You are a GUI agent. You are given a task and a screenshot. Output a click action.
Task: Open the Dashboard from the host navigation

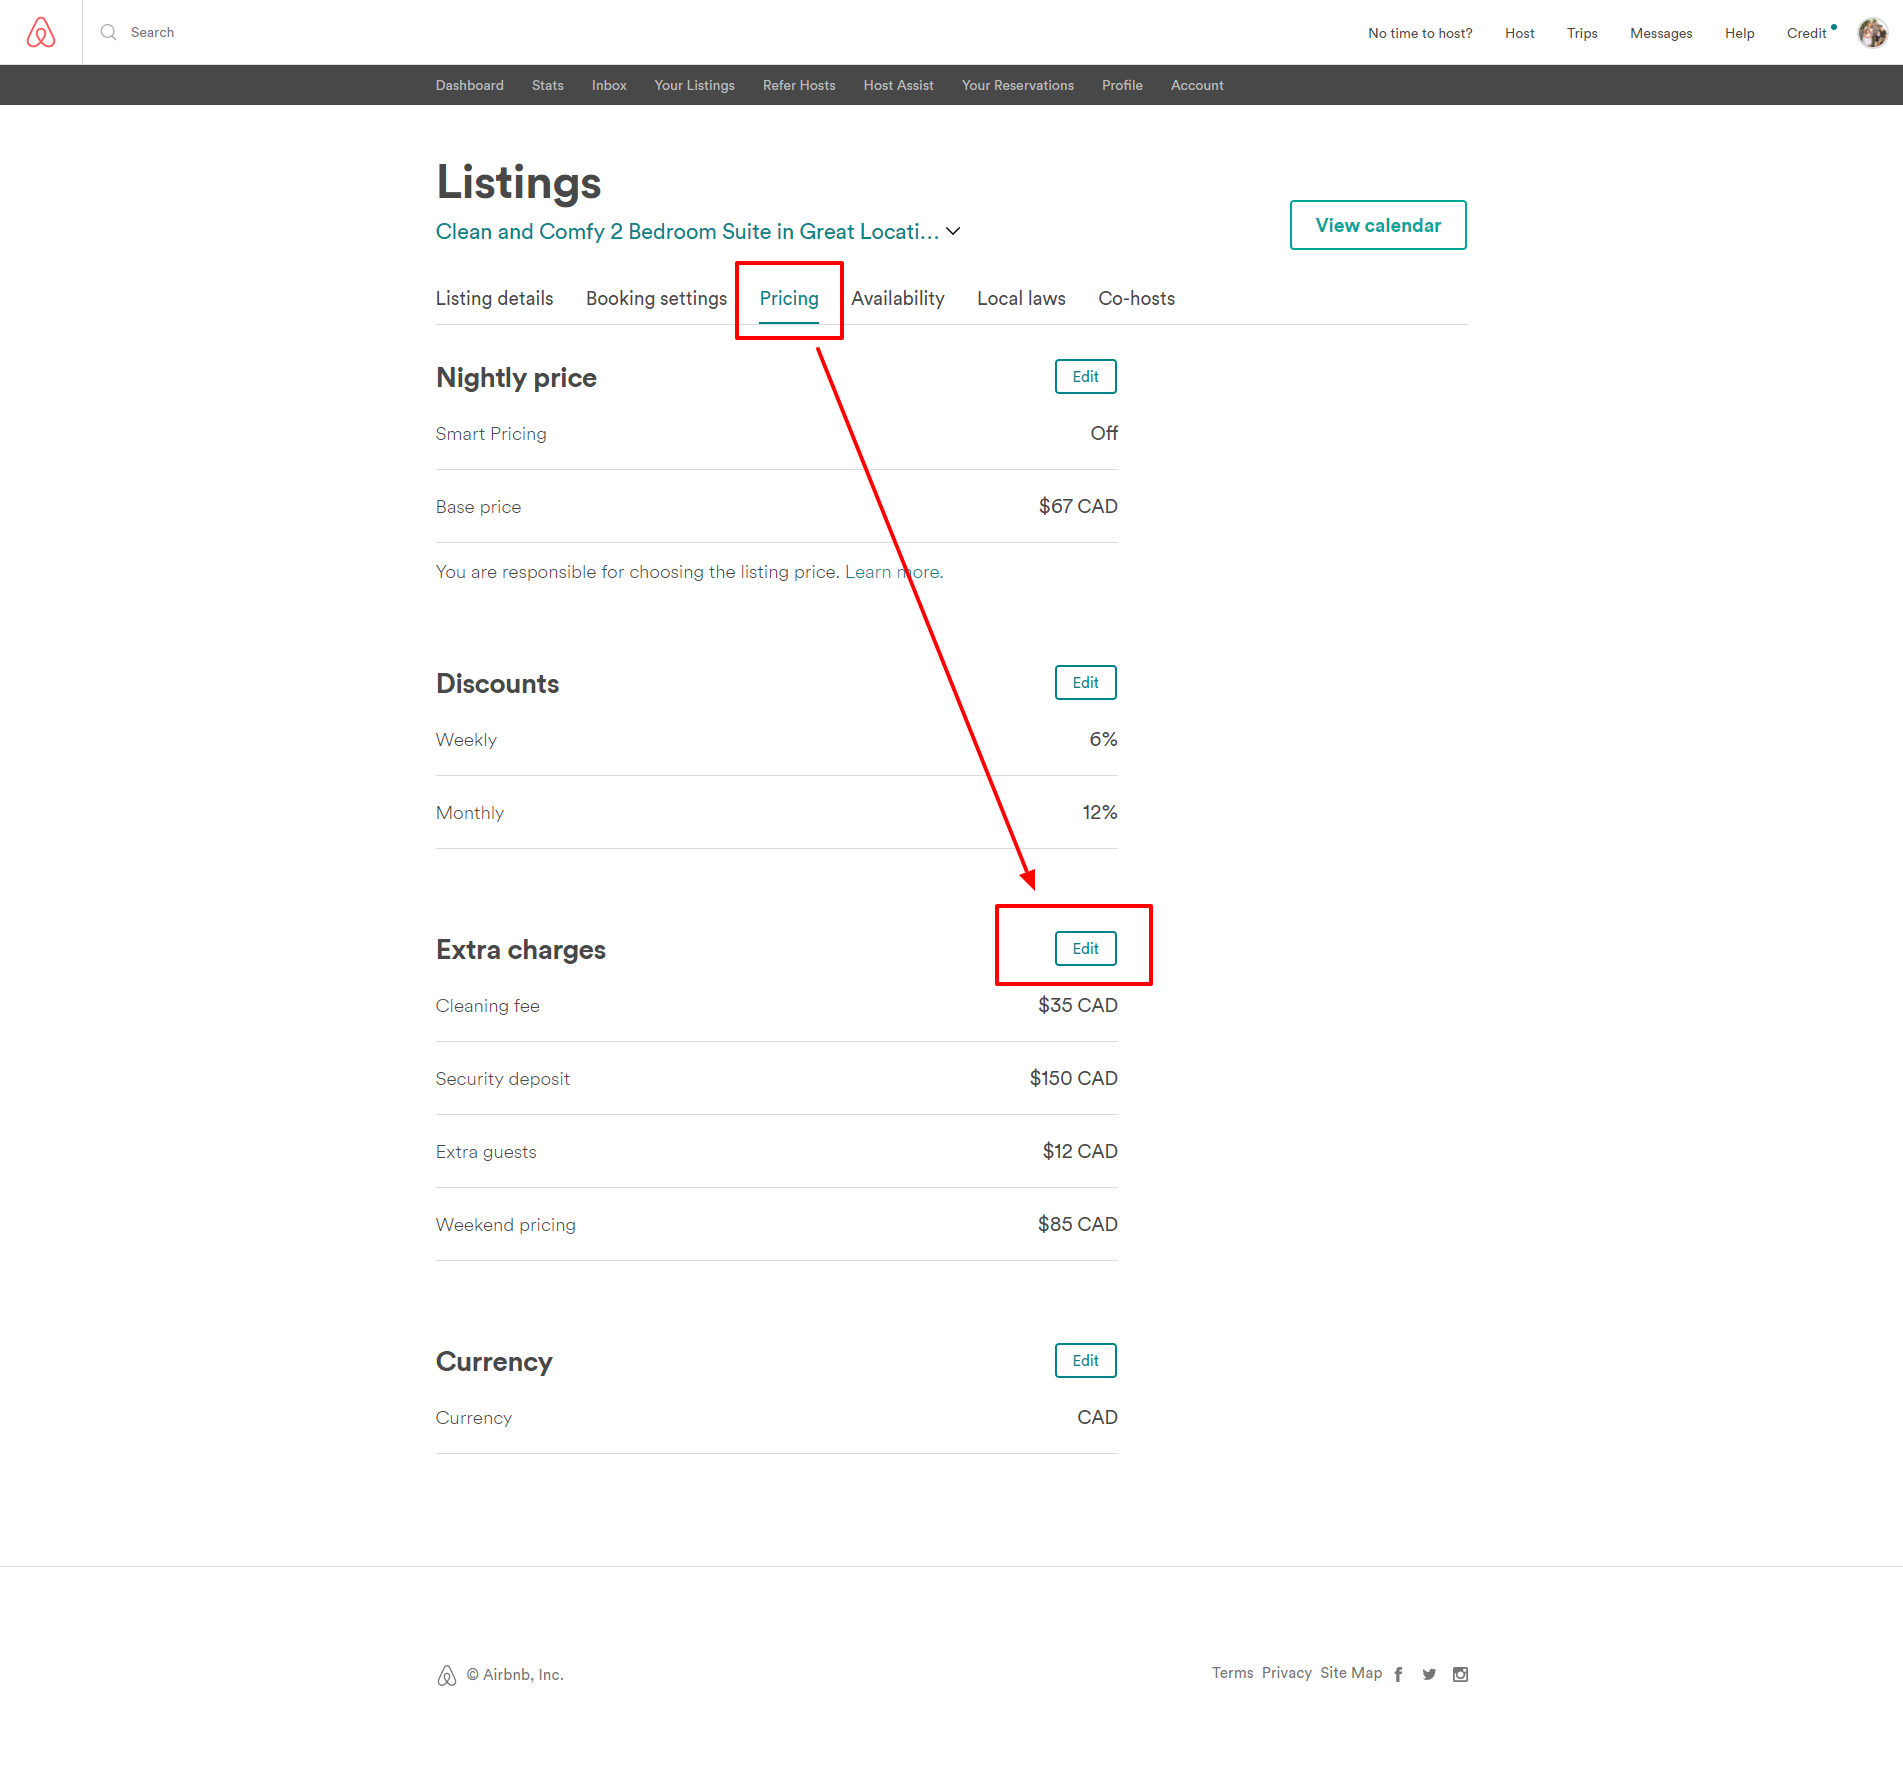tap(469, 85)
